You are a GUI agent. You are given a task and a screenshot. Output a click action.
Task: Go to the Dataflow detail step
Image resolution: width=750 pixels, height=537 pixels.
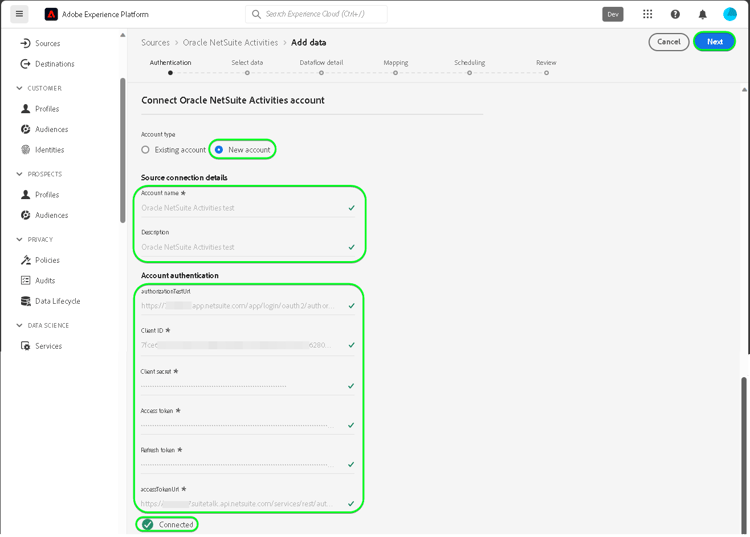click(321, 67)
